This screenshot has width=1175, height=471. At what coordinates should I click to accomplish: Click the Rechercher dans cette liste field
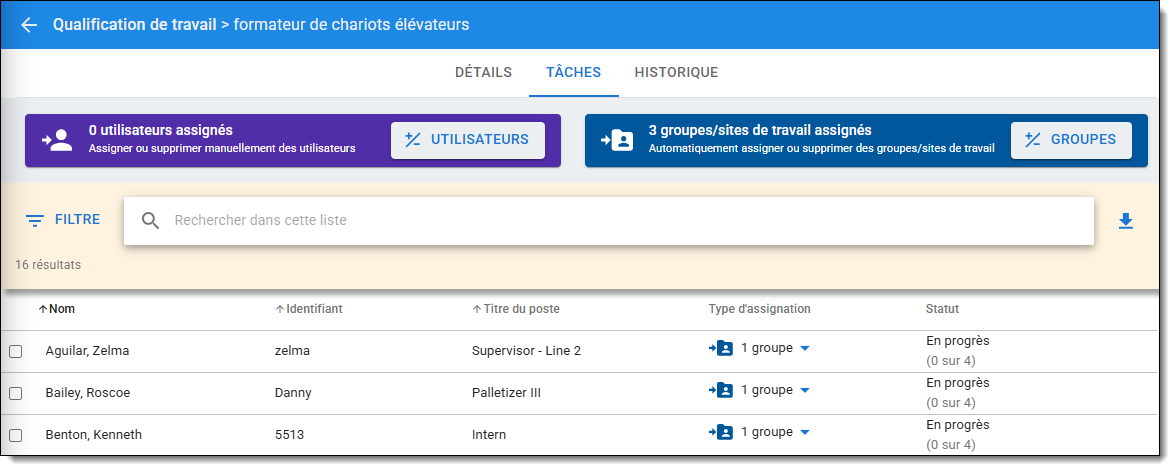620,220
